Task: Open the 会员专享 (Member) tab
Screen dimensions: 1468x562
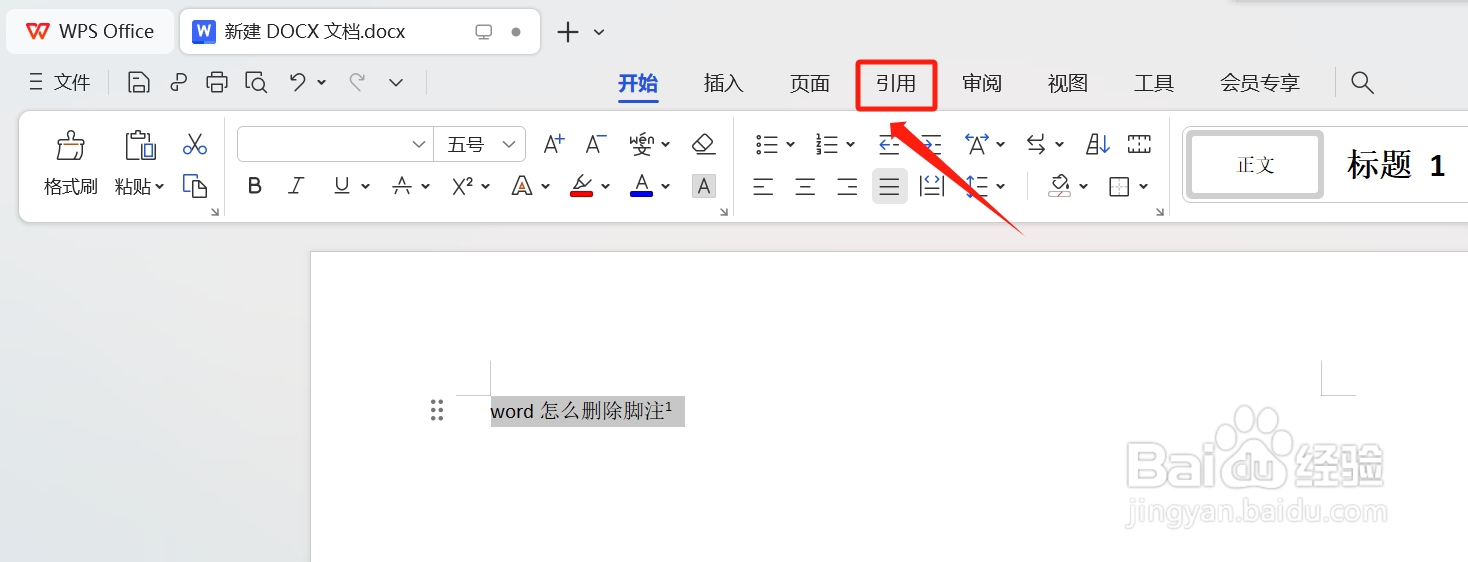Action: [x=1260, y=83]
